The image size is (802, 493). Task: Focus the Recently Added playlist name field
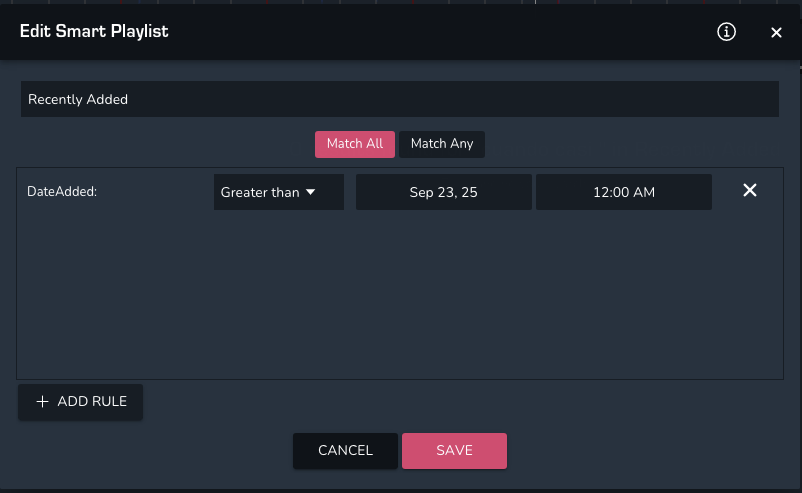[400, 100]
